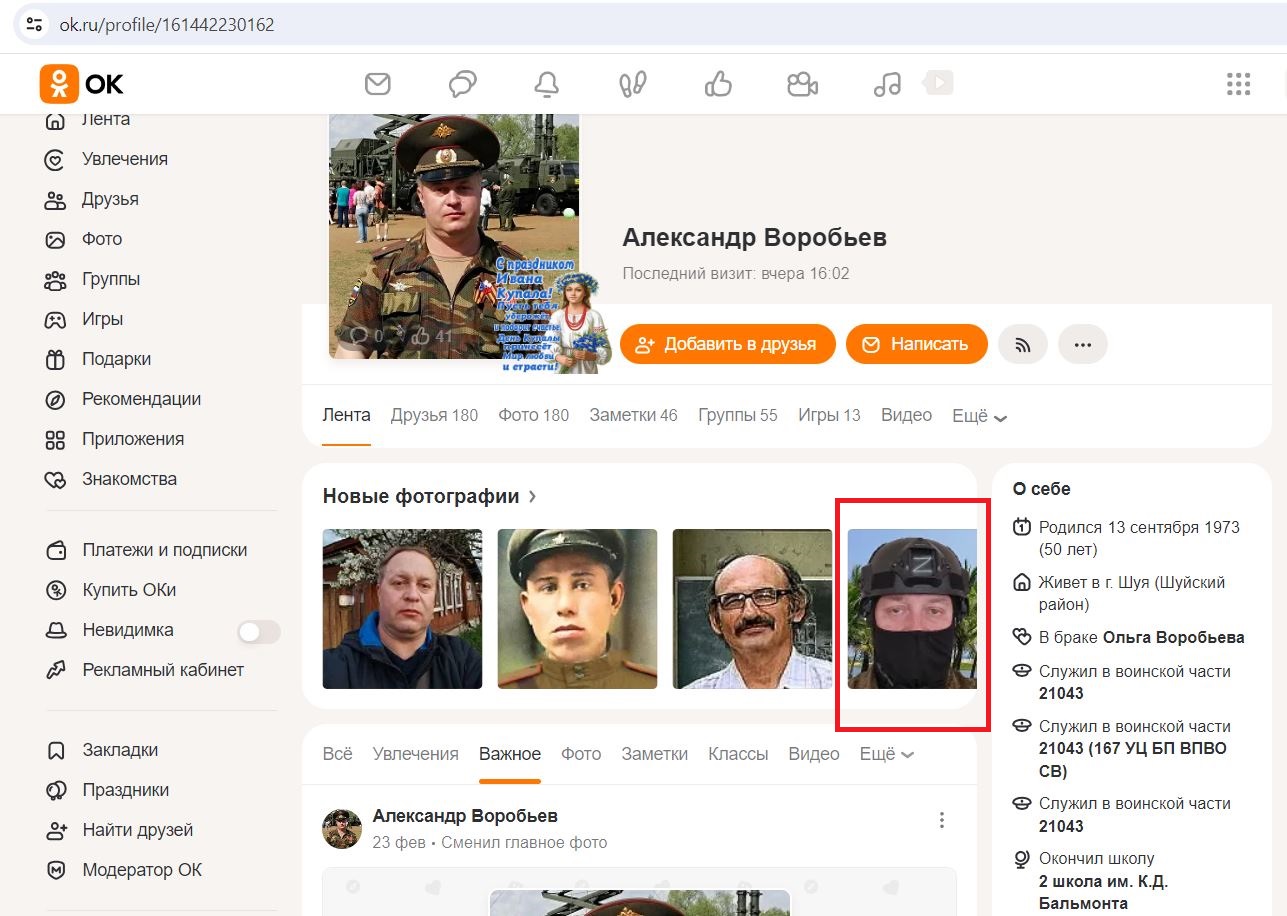This screenshot has width=1287, height=916.
Task: Open the thumbs-up events icon
Action: (718, 84)
